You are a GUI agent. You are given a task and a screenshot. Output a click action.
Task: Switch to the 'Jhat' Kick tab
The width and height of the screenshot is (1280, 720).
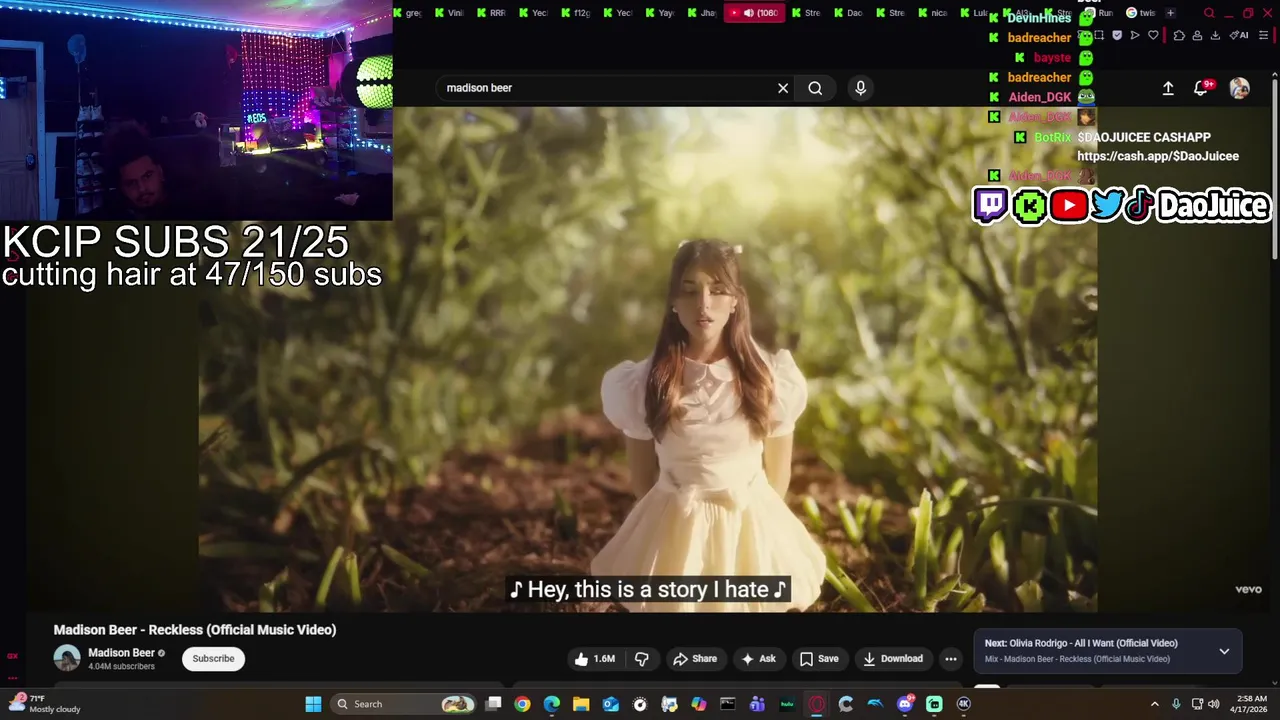pos(701,13)
